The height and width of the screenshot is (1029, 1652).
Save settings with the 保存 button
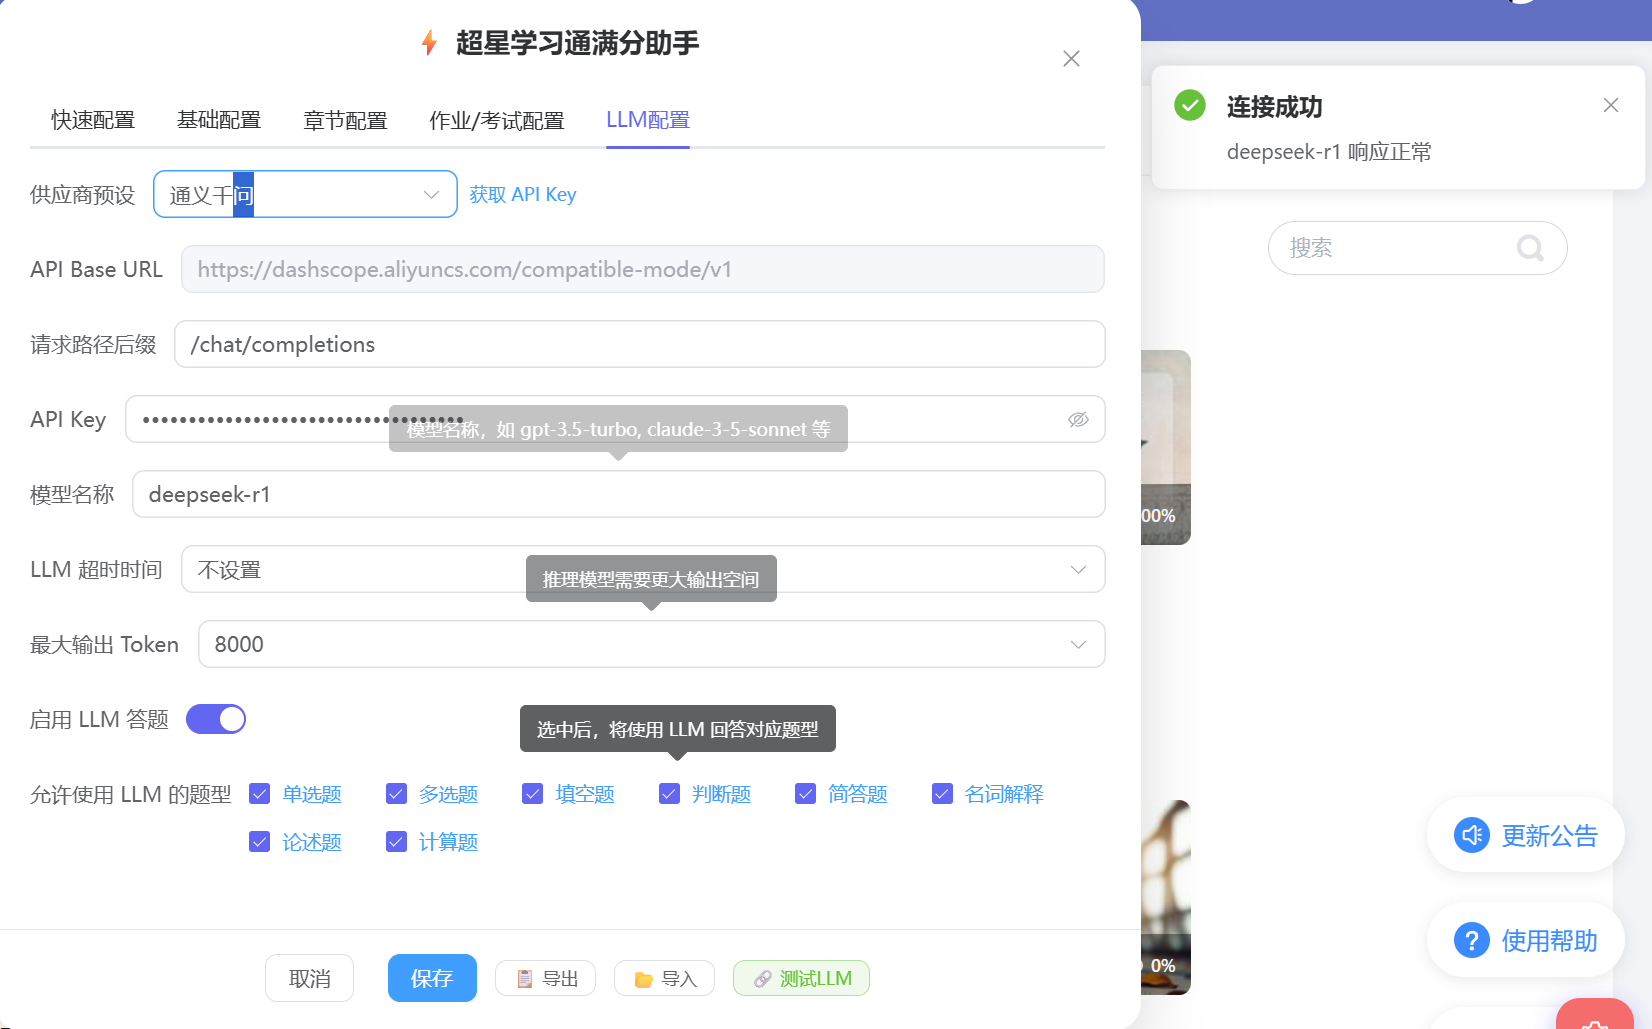click(x=432, y=978)
